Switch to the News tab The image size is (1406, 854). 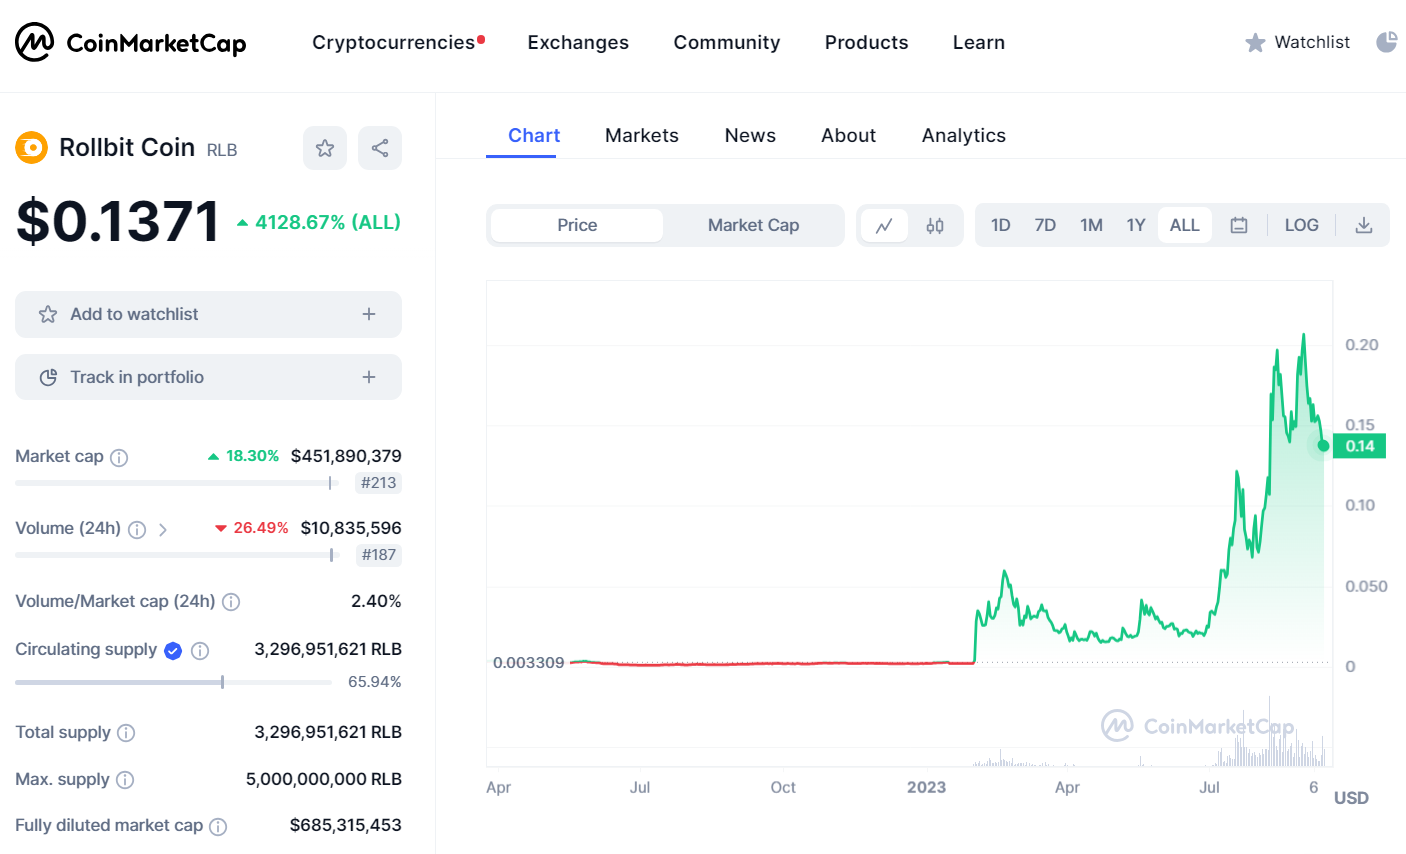click(750, 135)
